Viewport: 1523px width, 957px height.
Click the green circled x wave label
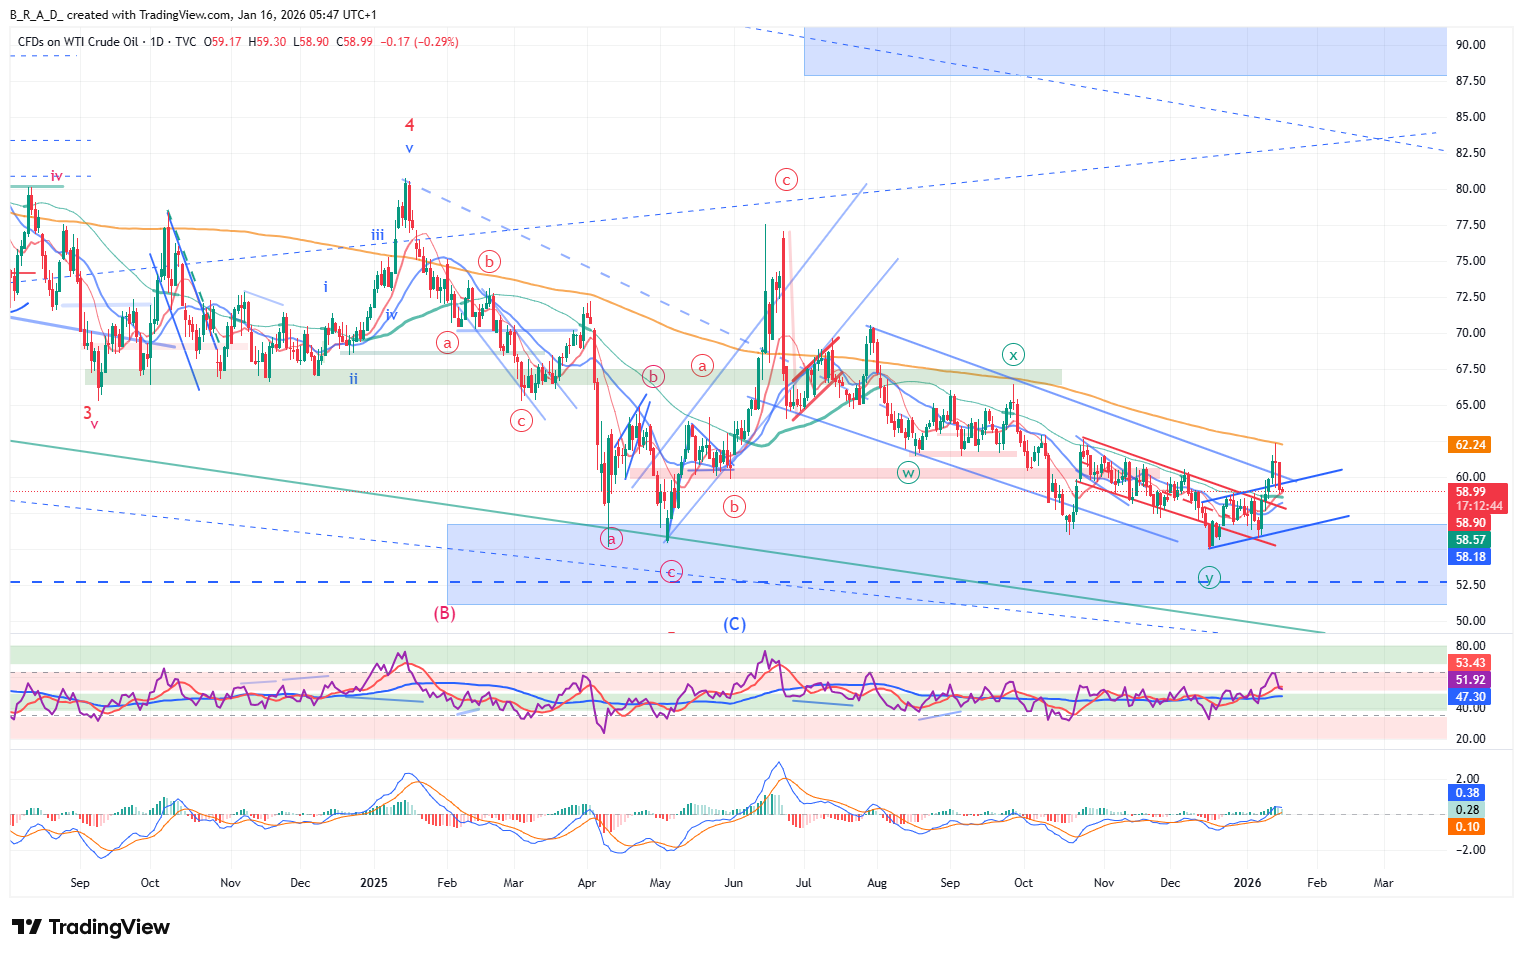point(1013,355)
